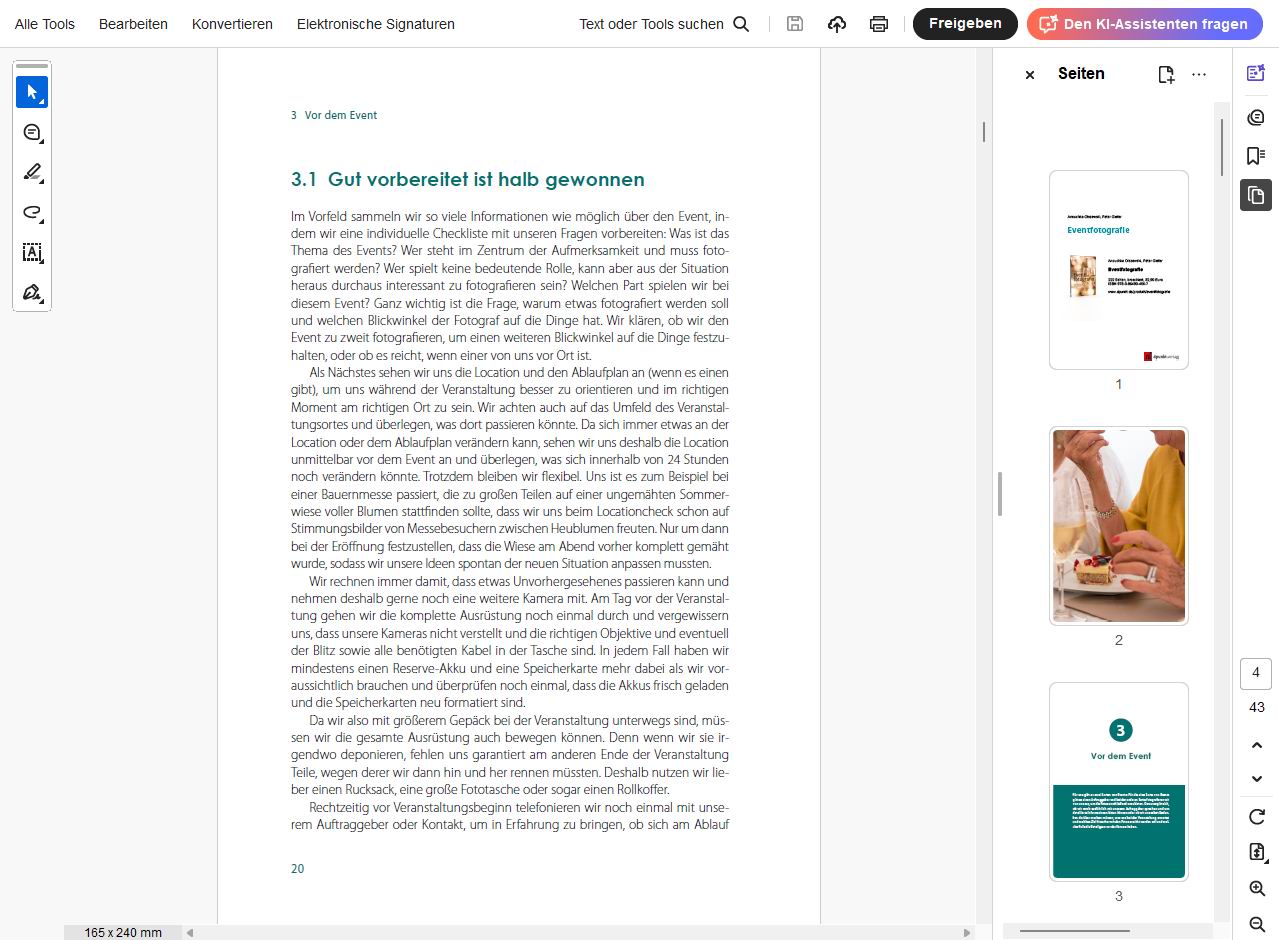
Task: Go to next page with down chevron
Action: tap(1257, 779)
